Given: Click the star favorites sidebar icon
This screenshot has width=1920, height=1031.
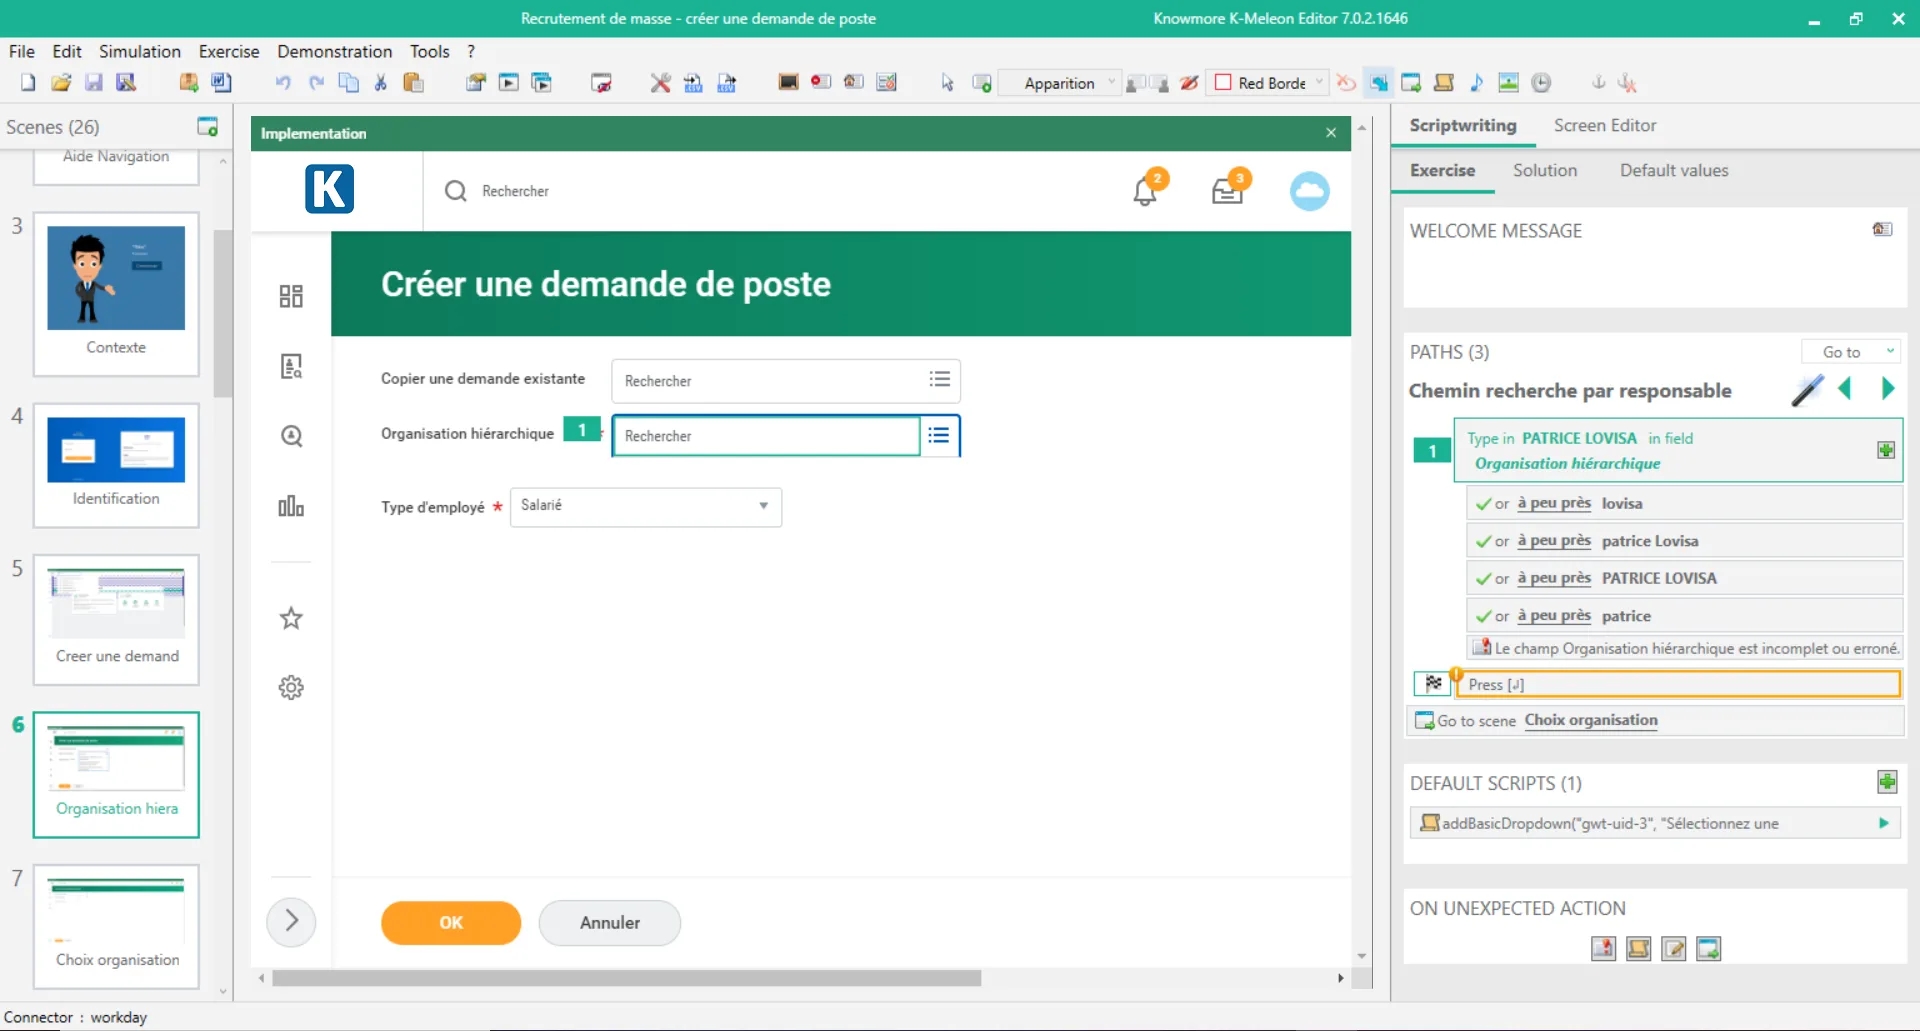Looking at the screenshot, I should (291, 618).
